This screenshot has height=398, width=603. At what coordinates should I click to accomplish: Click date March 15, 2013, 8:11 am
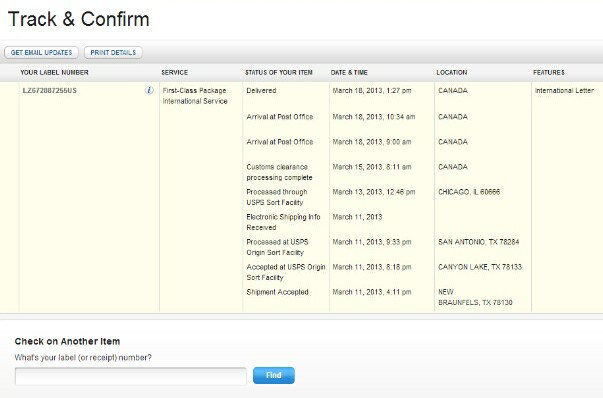372,167
